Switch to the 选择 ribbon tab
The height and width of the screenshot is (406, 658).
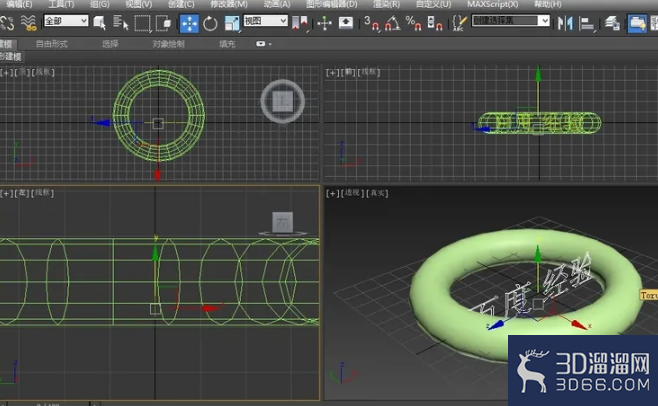tap(110, 44)
